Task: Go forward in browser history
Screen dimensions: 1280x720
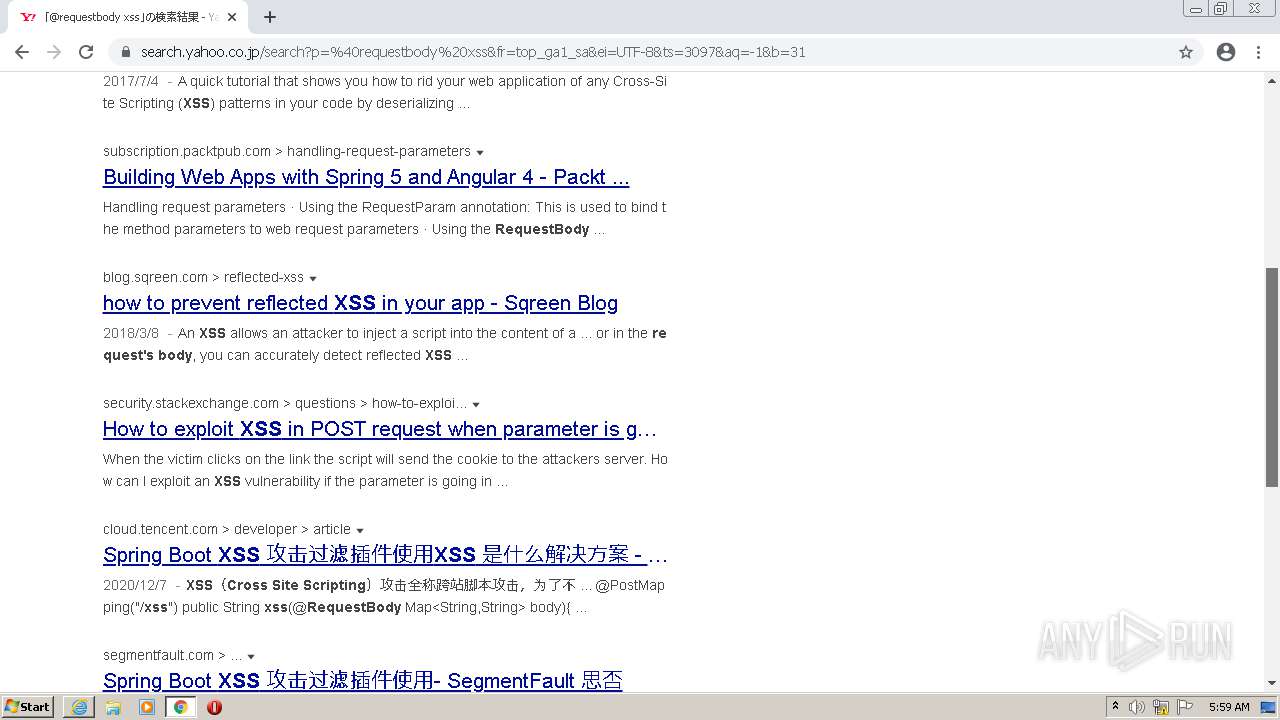Action: (x=54, y=52)
